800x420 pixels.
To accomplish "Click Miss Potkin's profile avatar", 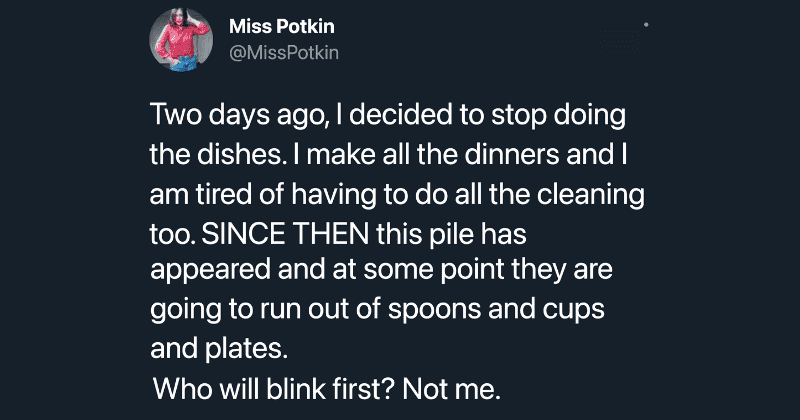I will tap(181, 40).
